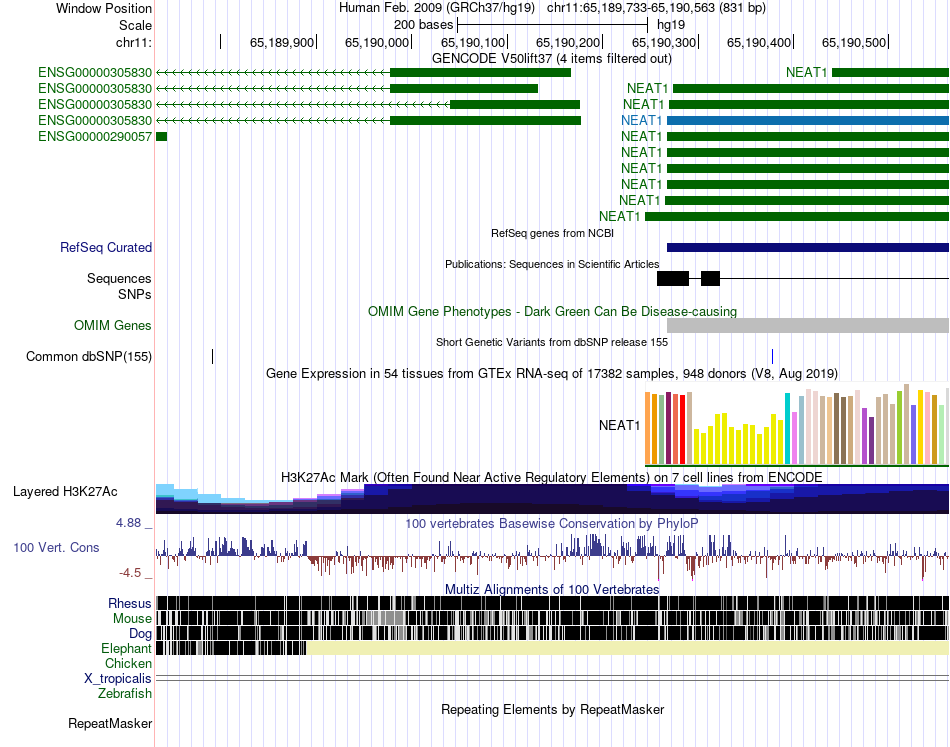Click the 200 bases scale bar
This screenshot has height=747, width=950.
[x=553, y=25]
